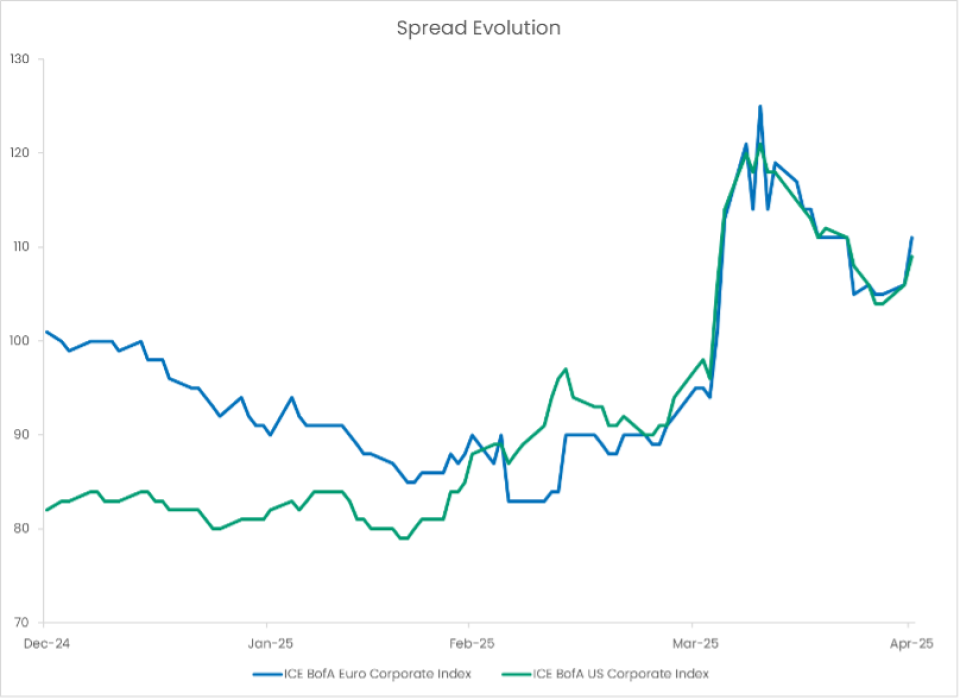Click the blue line's highest peak at 125
This screenshot has width=960, height=700.
(x=760, y=106)
